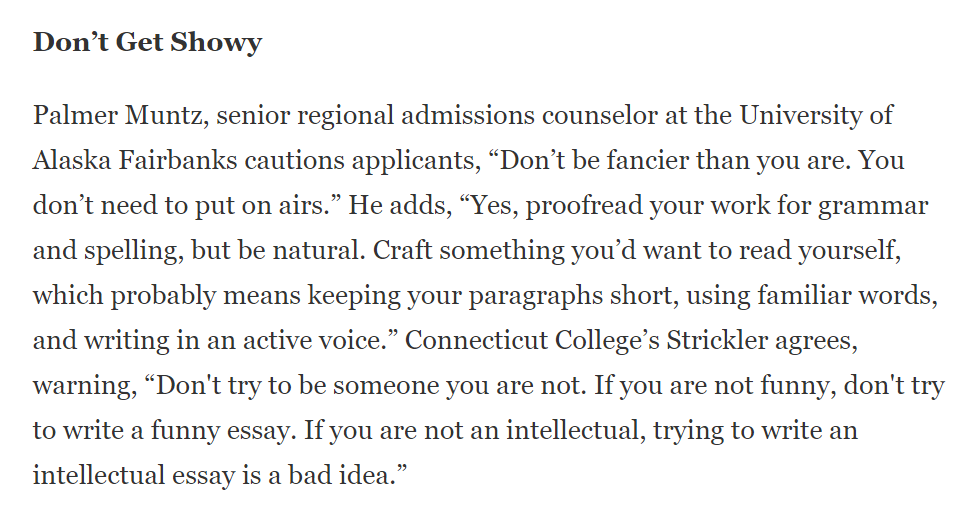Viewport: 961px width, 525px height.
Task: Click the word grammar
Action: [873, 206]
